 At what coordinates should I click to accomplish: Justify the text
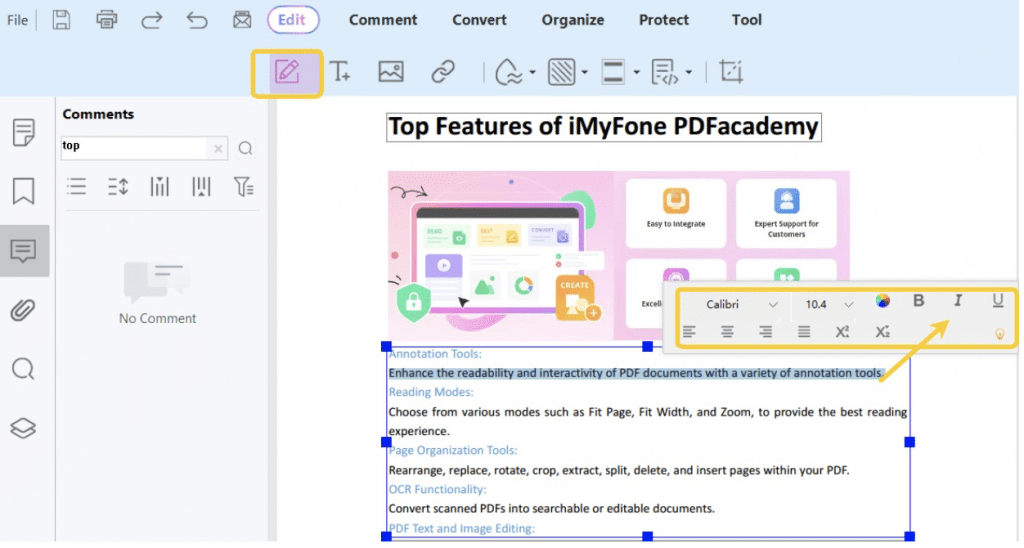(x=804, y=332)
